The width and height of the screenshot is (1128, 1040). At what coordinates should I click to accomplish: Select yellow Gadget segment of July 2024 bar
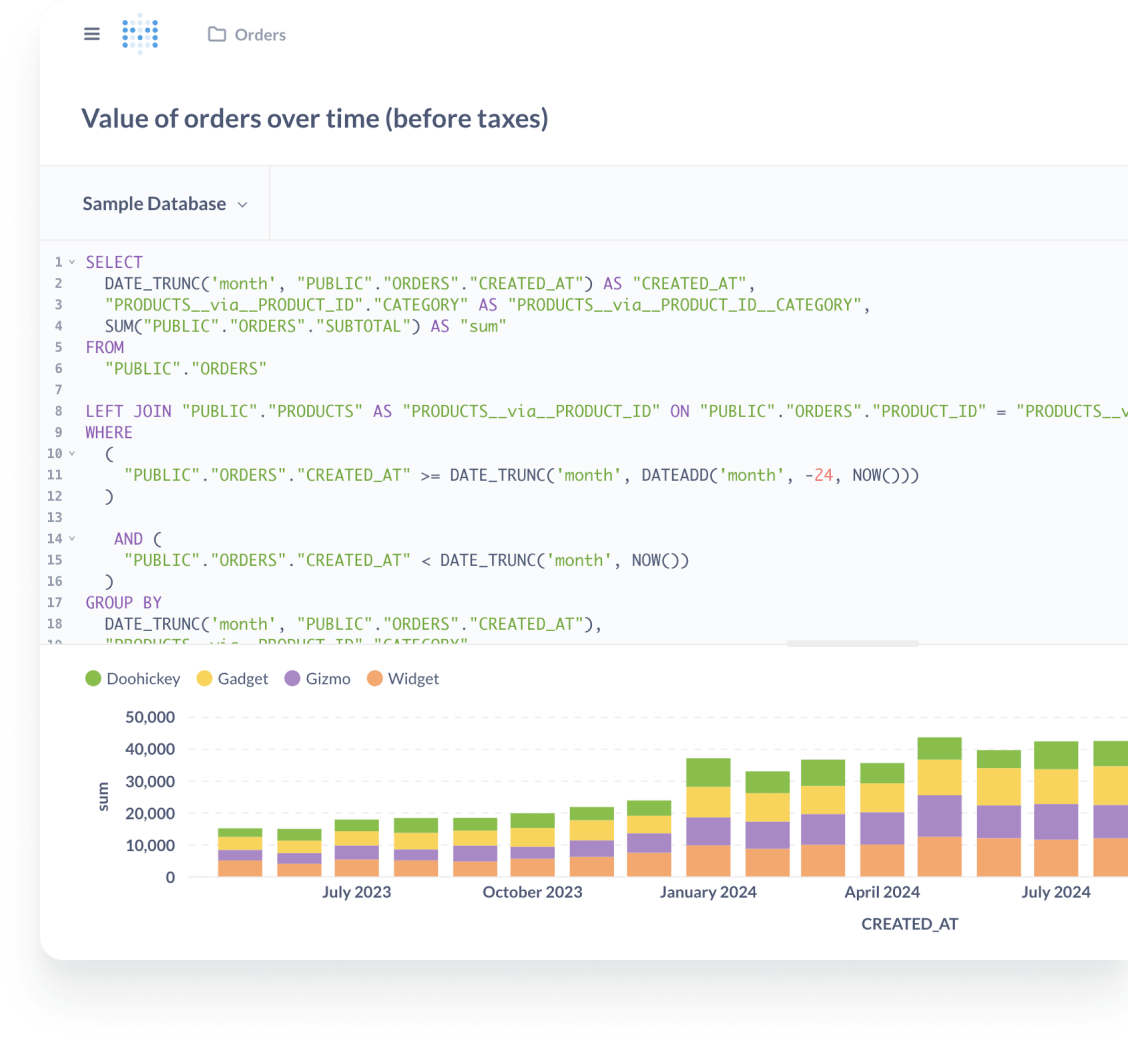coord(1056,786)
